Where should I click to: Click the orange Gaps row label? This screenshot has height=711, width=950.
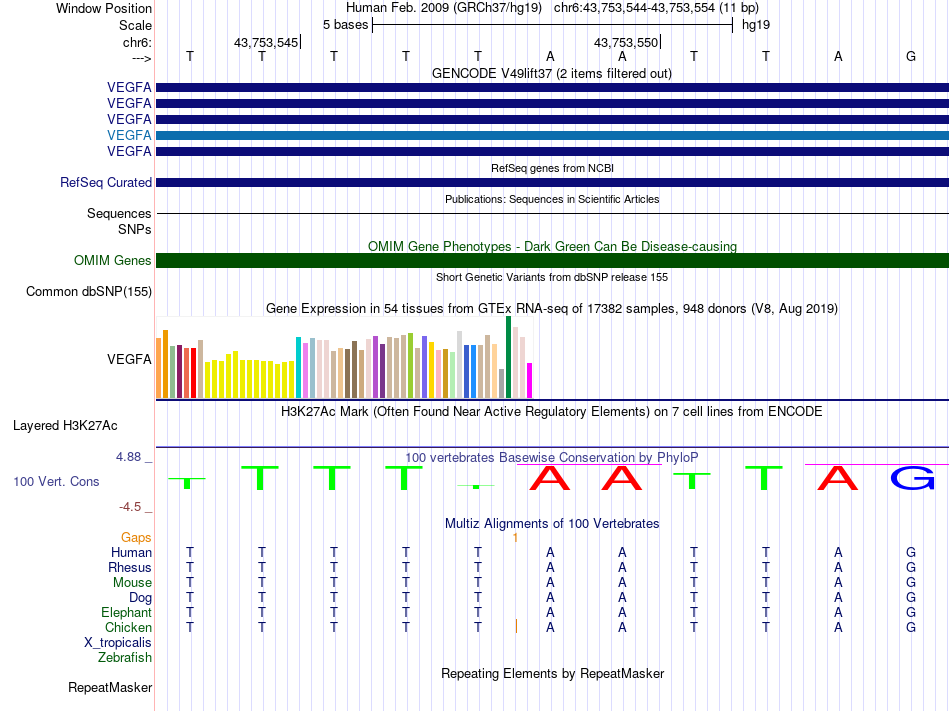(136, 537)
